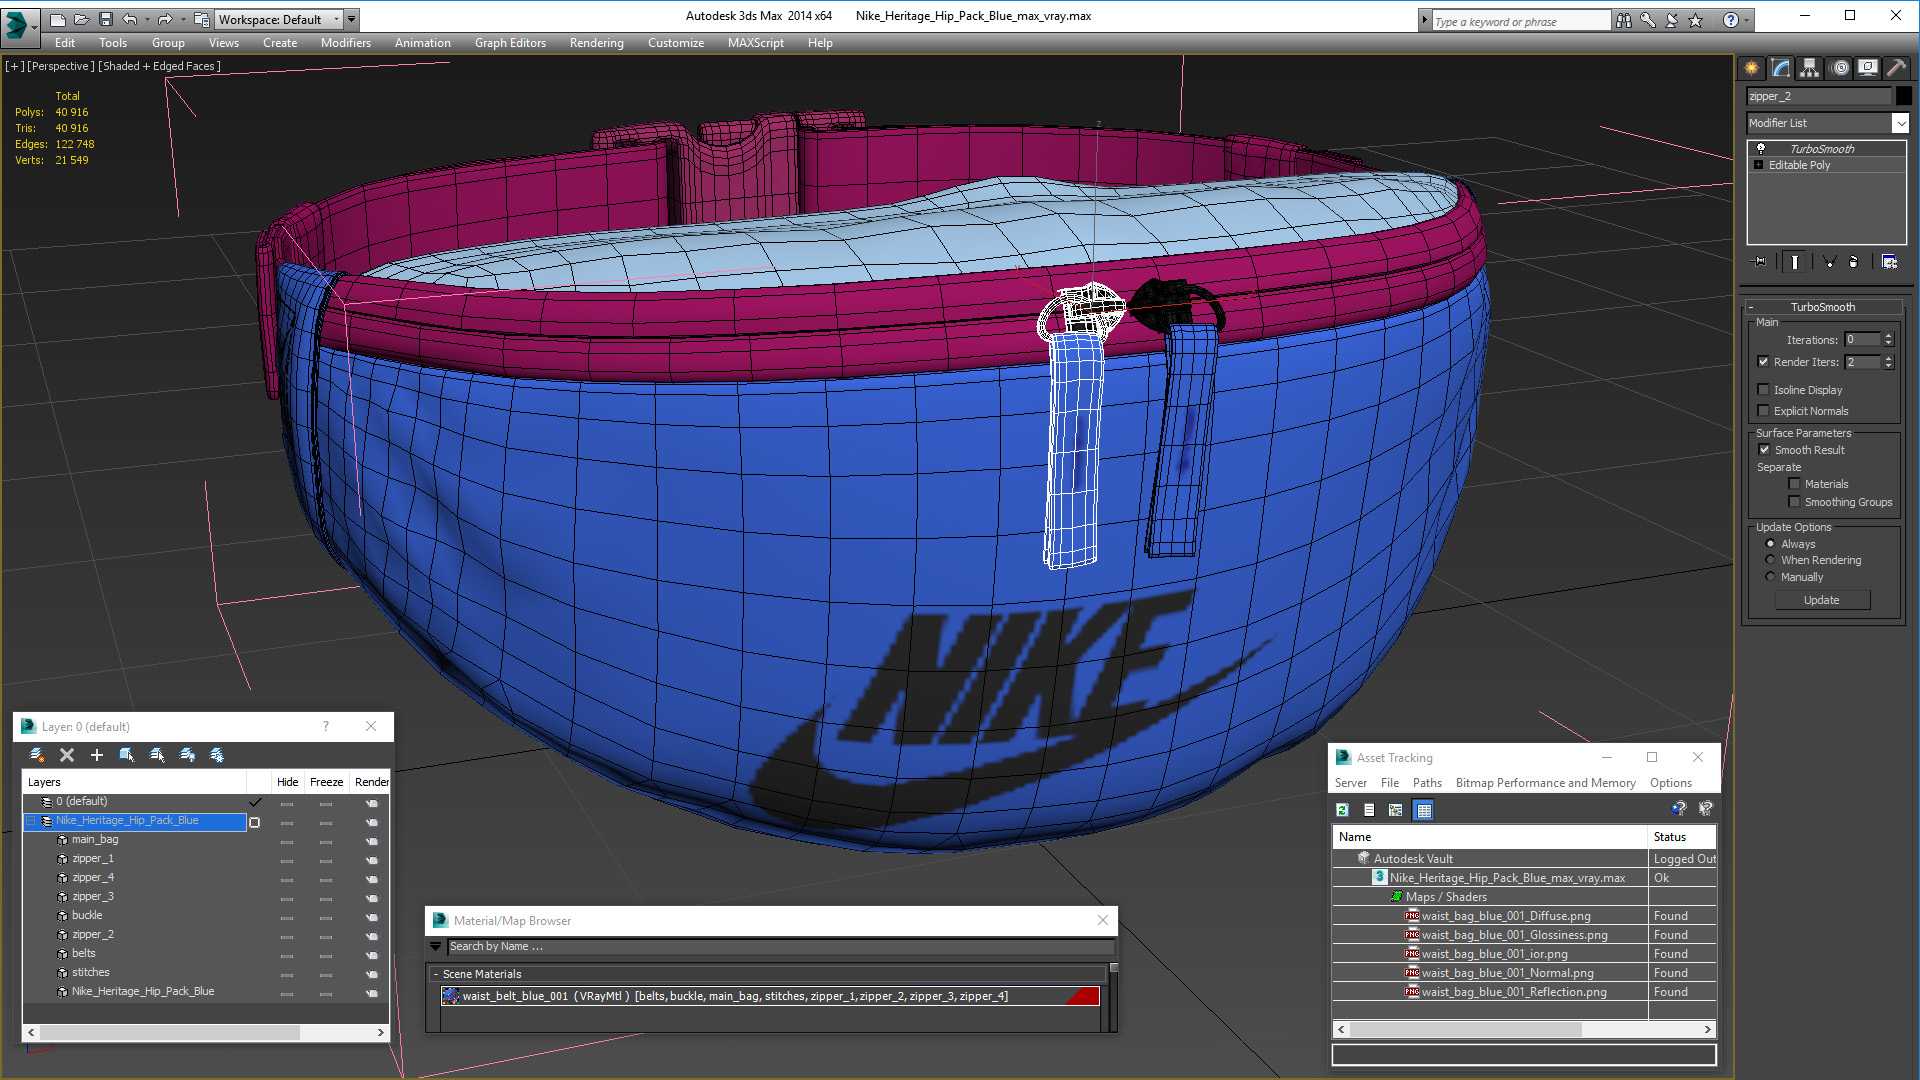Image resolution: width=1920 pixels, height=1080 pixels.
Task: Toggle Show End Result icon in modifier stack
Action: click(x=1795, y=261)
